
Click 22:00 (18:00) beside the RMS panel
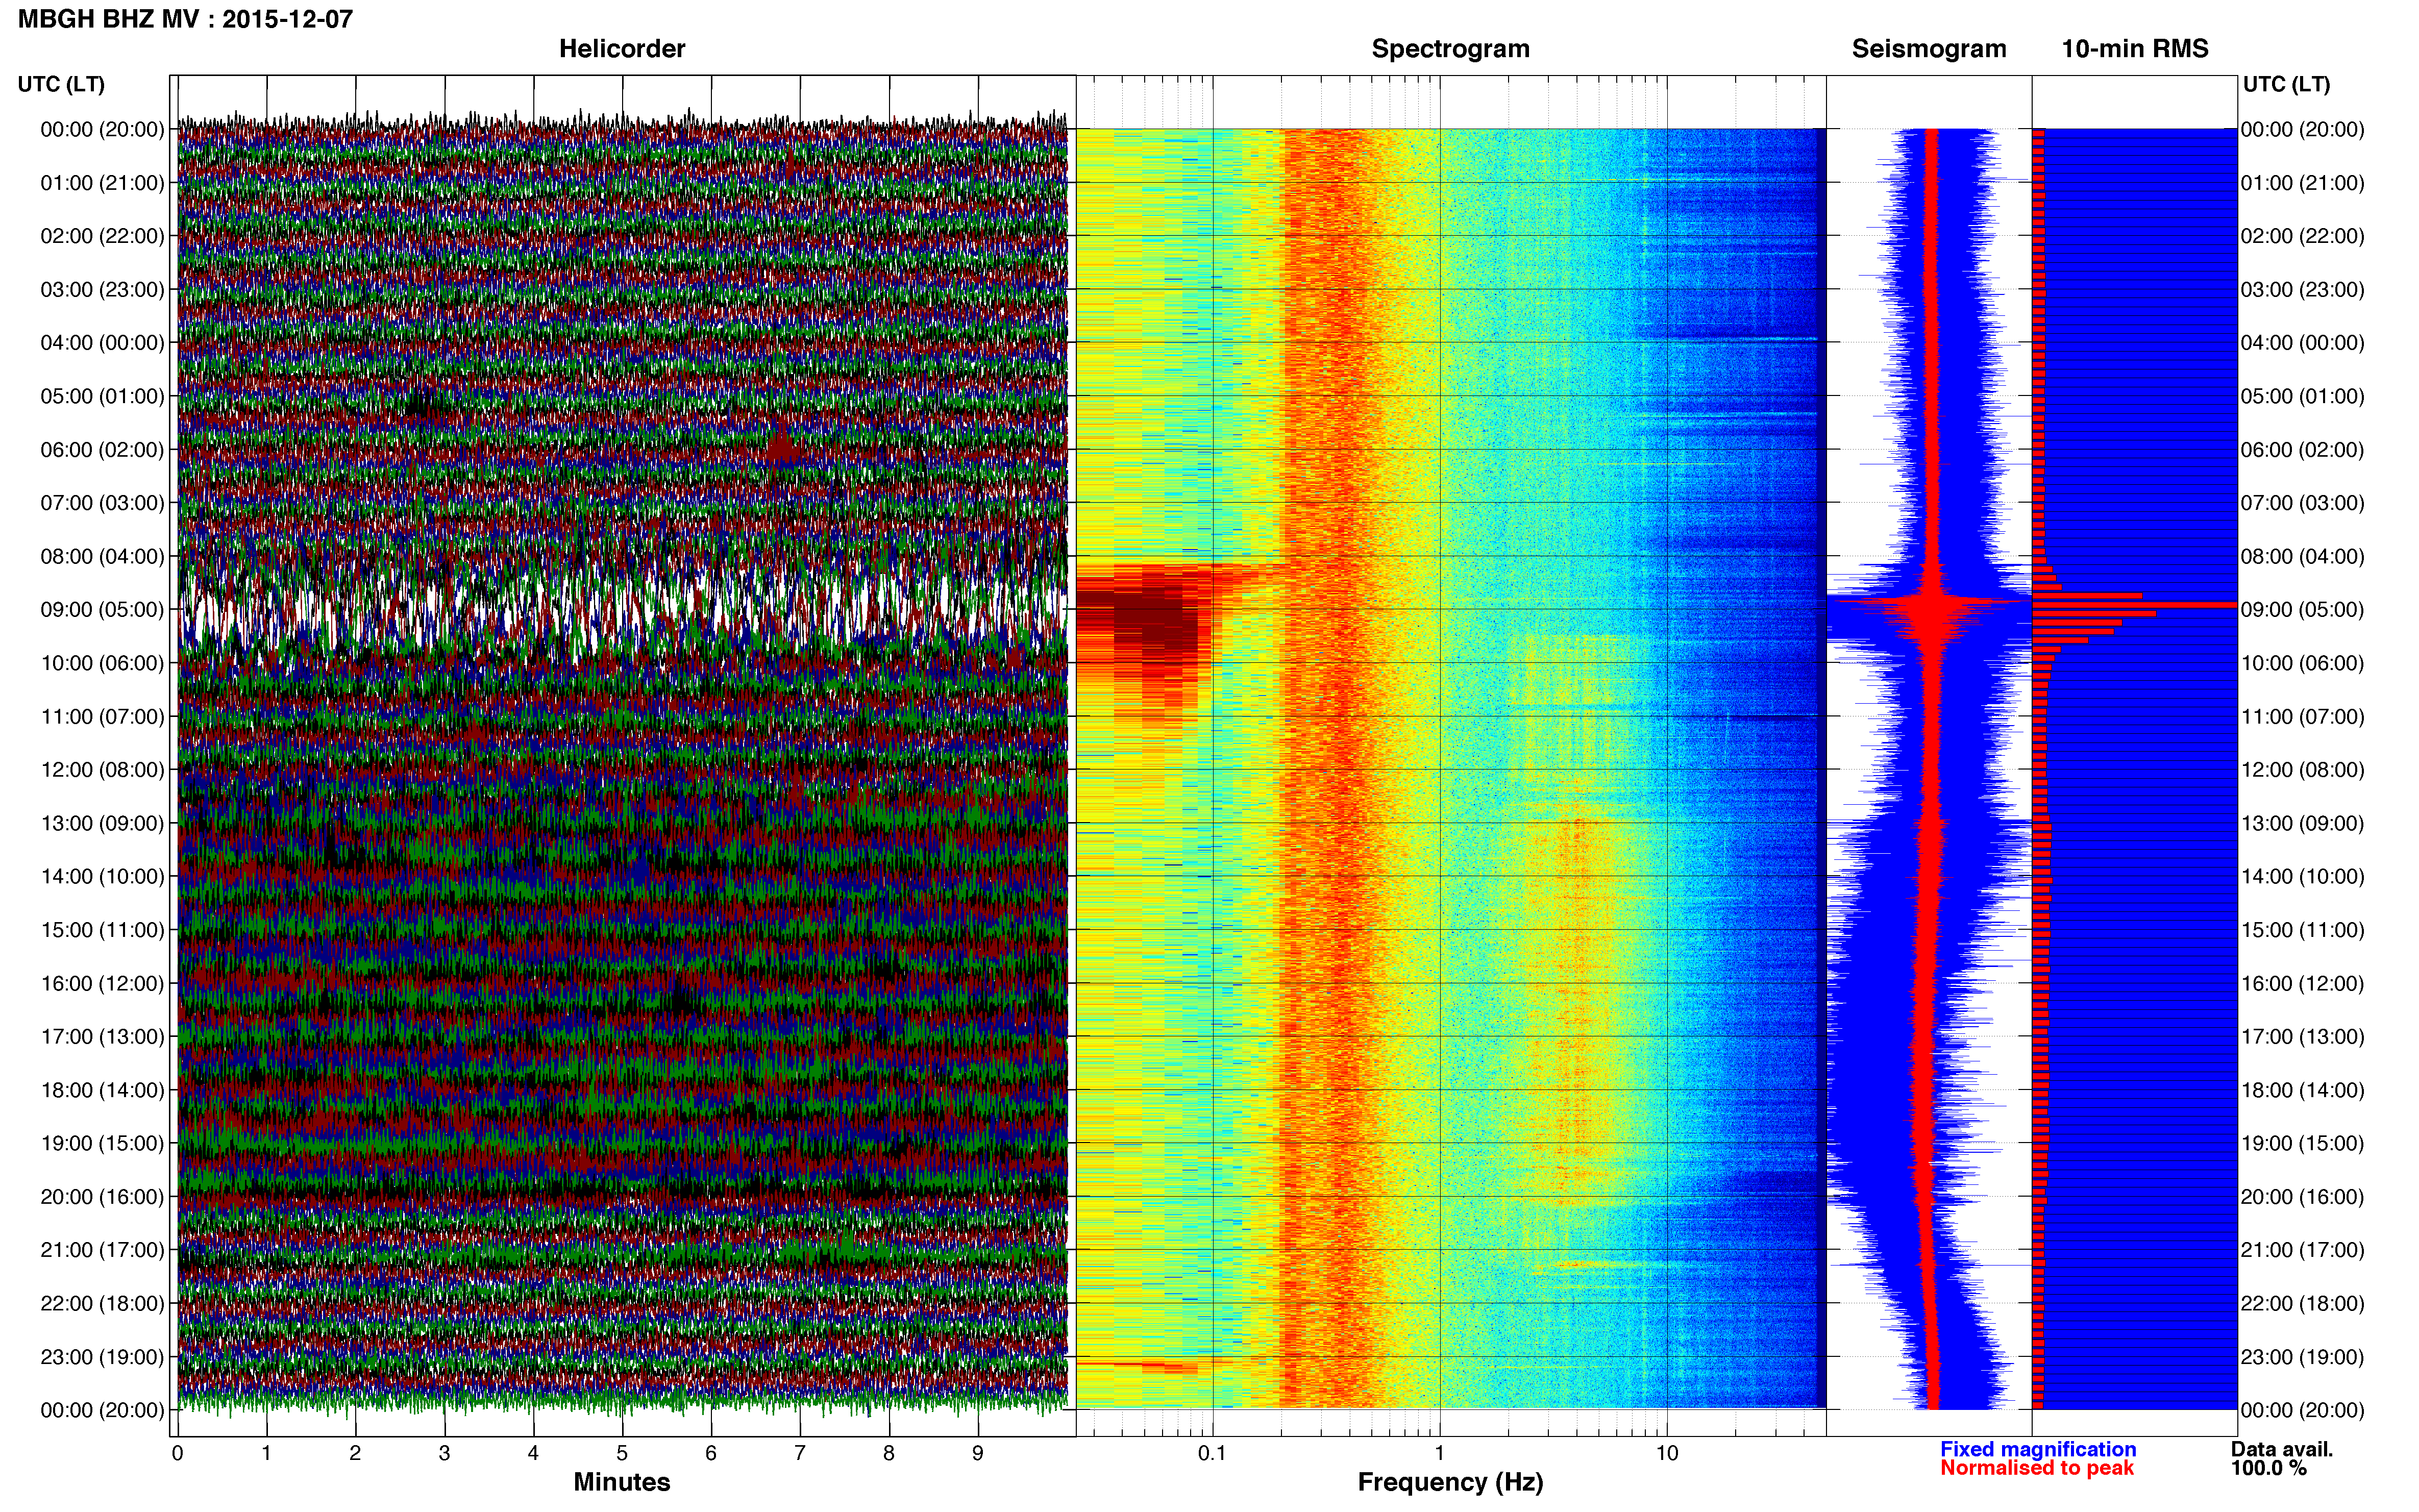coord(2303,1304)
